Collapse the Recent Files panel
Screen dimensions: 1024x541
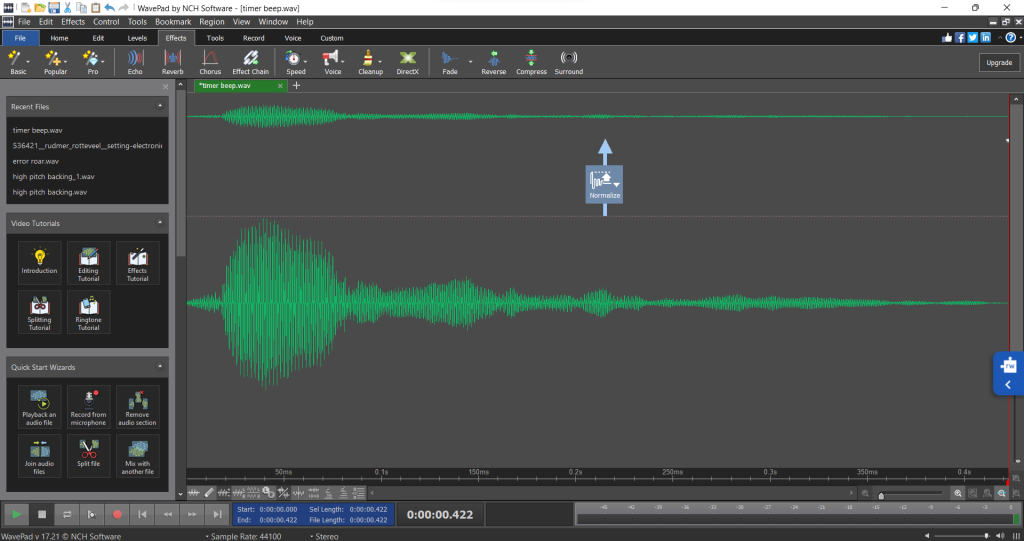click(160, 105)
